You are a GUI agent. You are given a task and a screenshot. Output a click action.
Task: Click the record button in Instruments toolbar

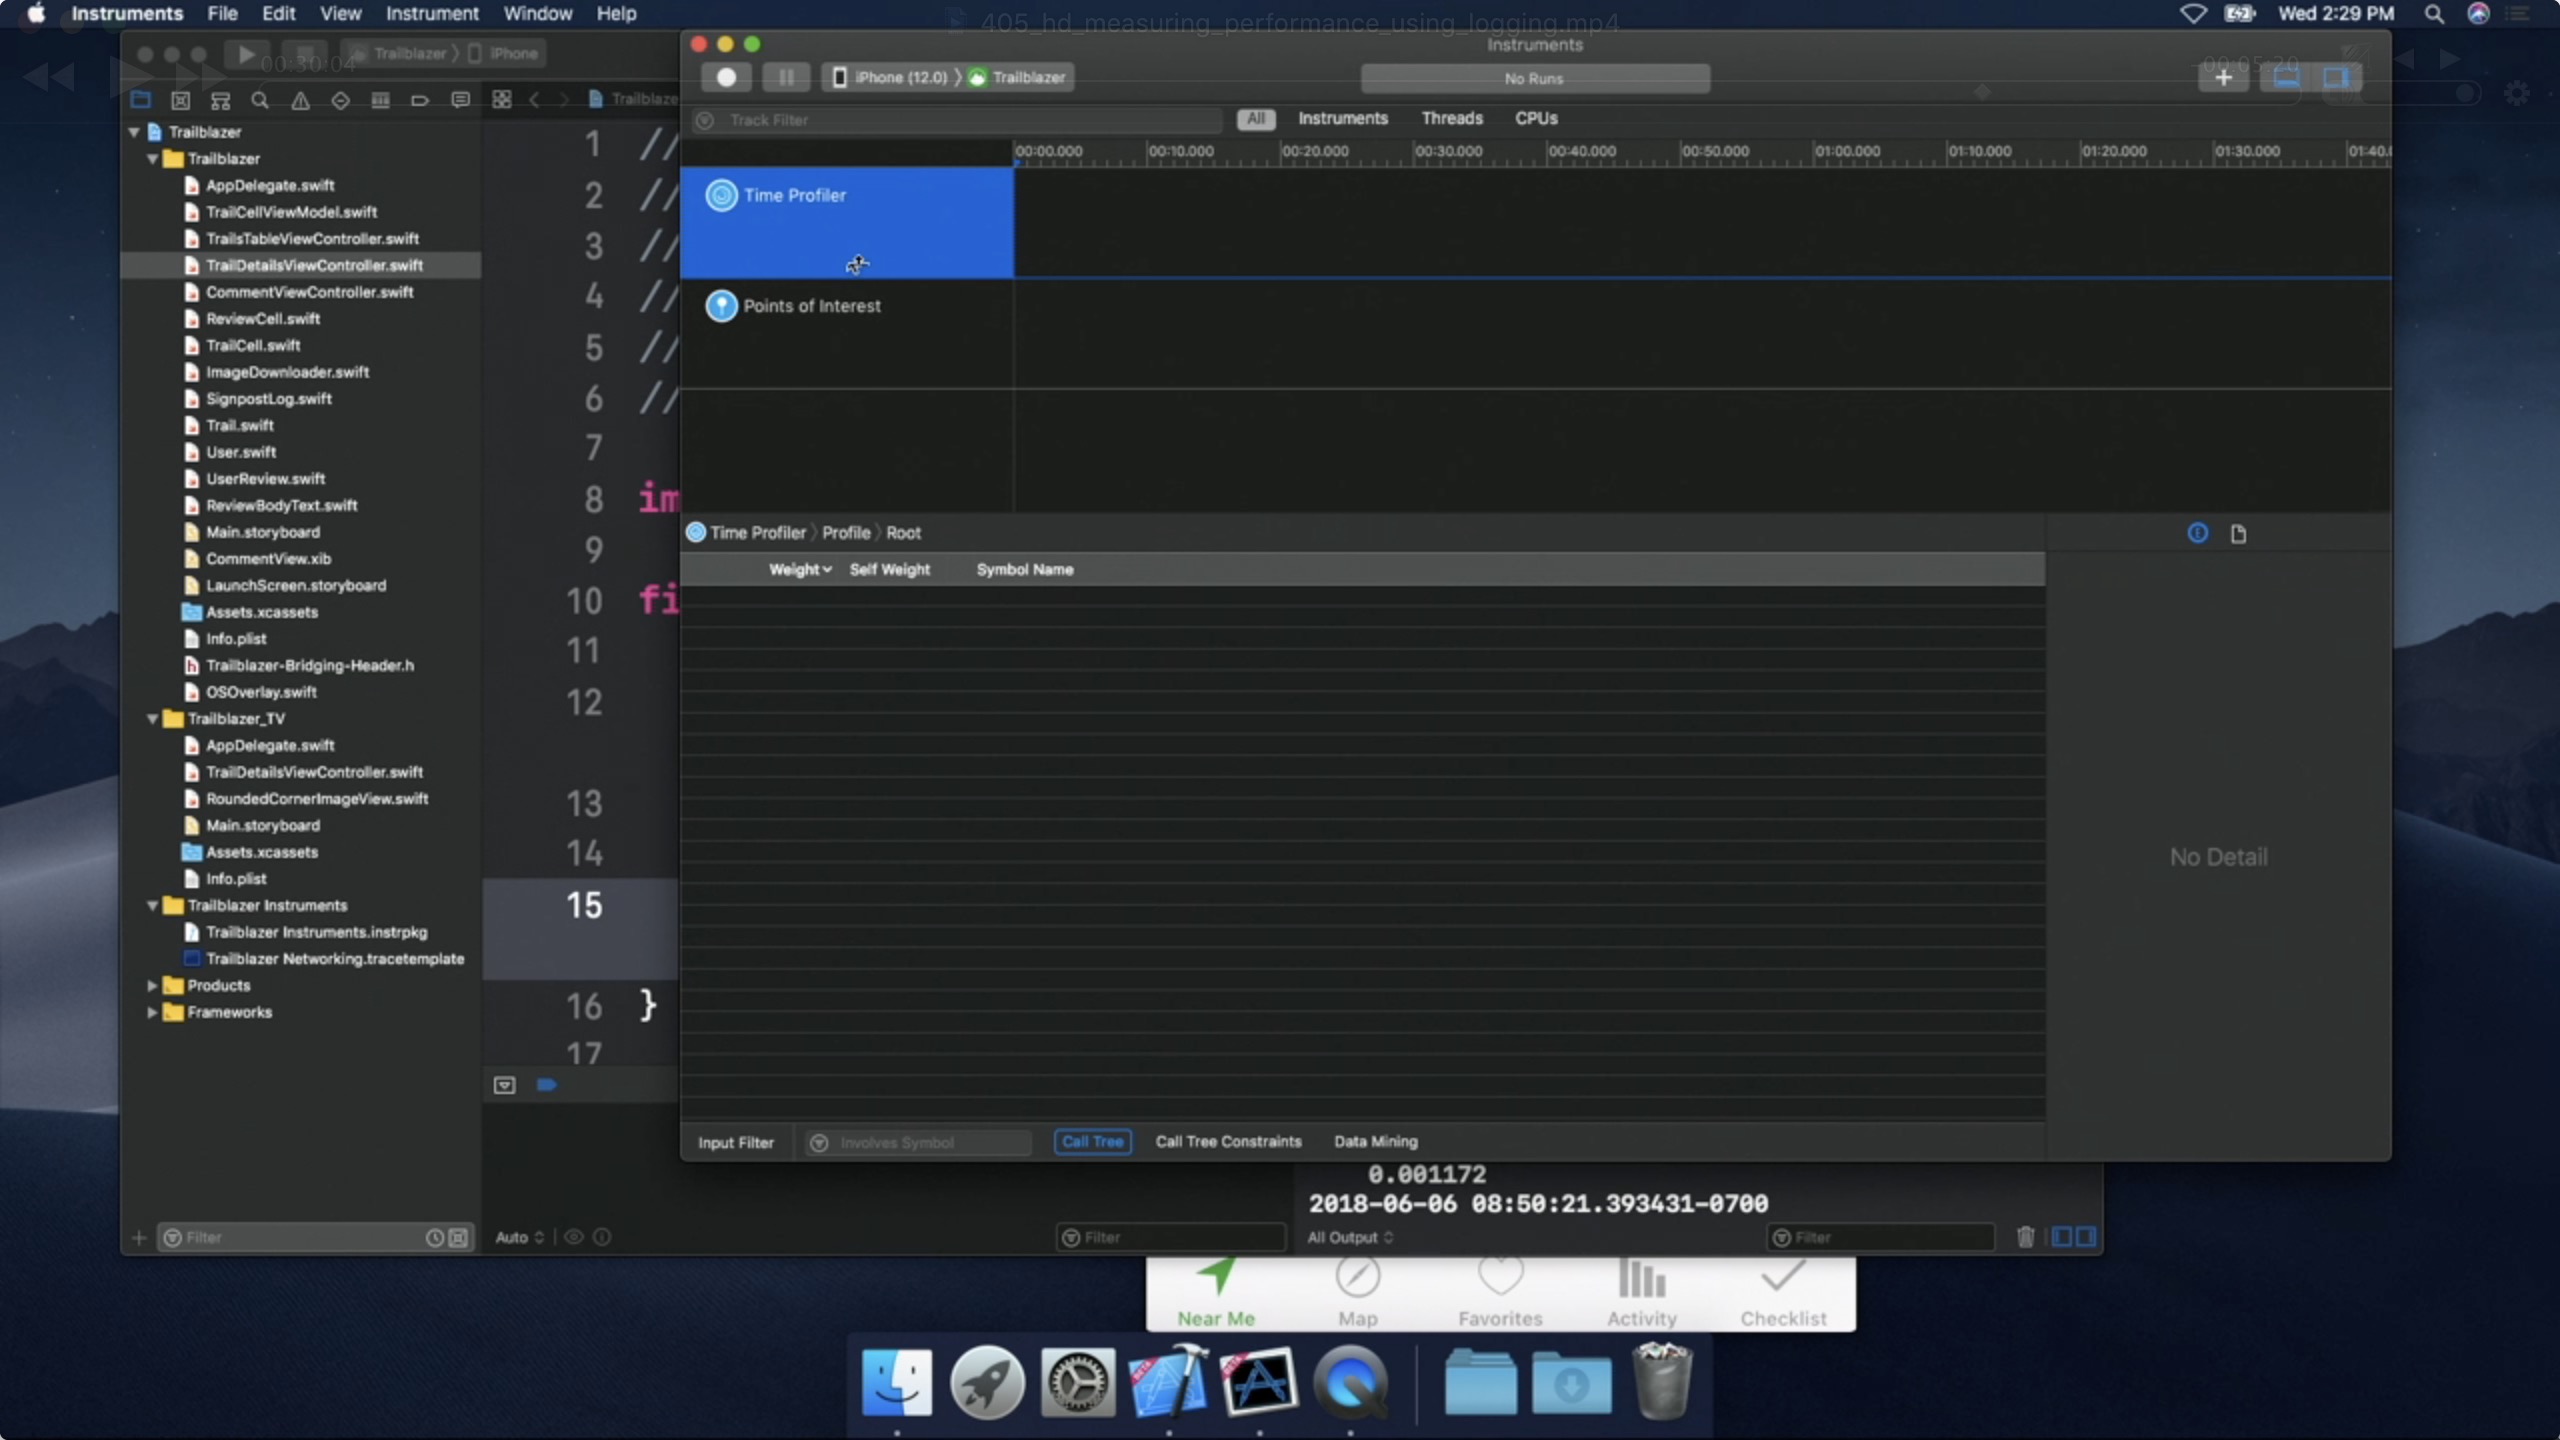tap(726, 77)
